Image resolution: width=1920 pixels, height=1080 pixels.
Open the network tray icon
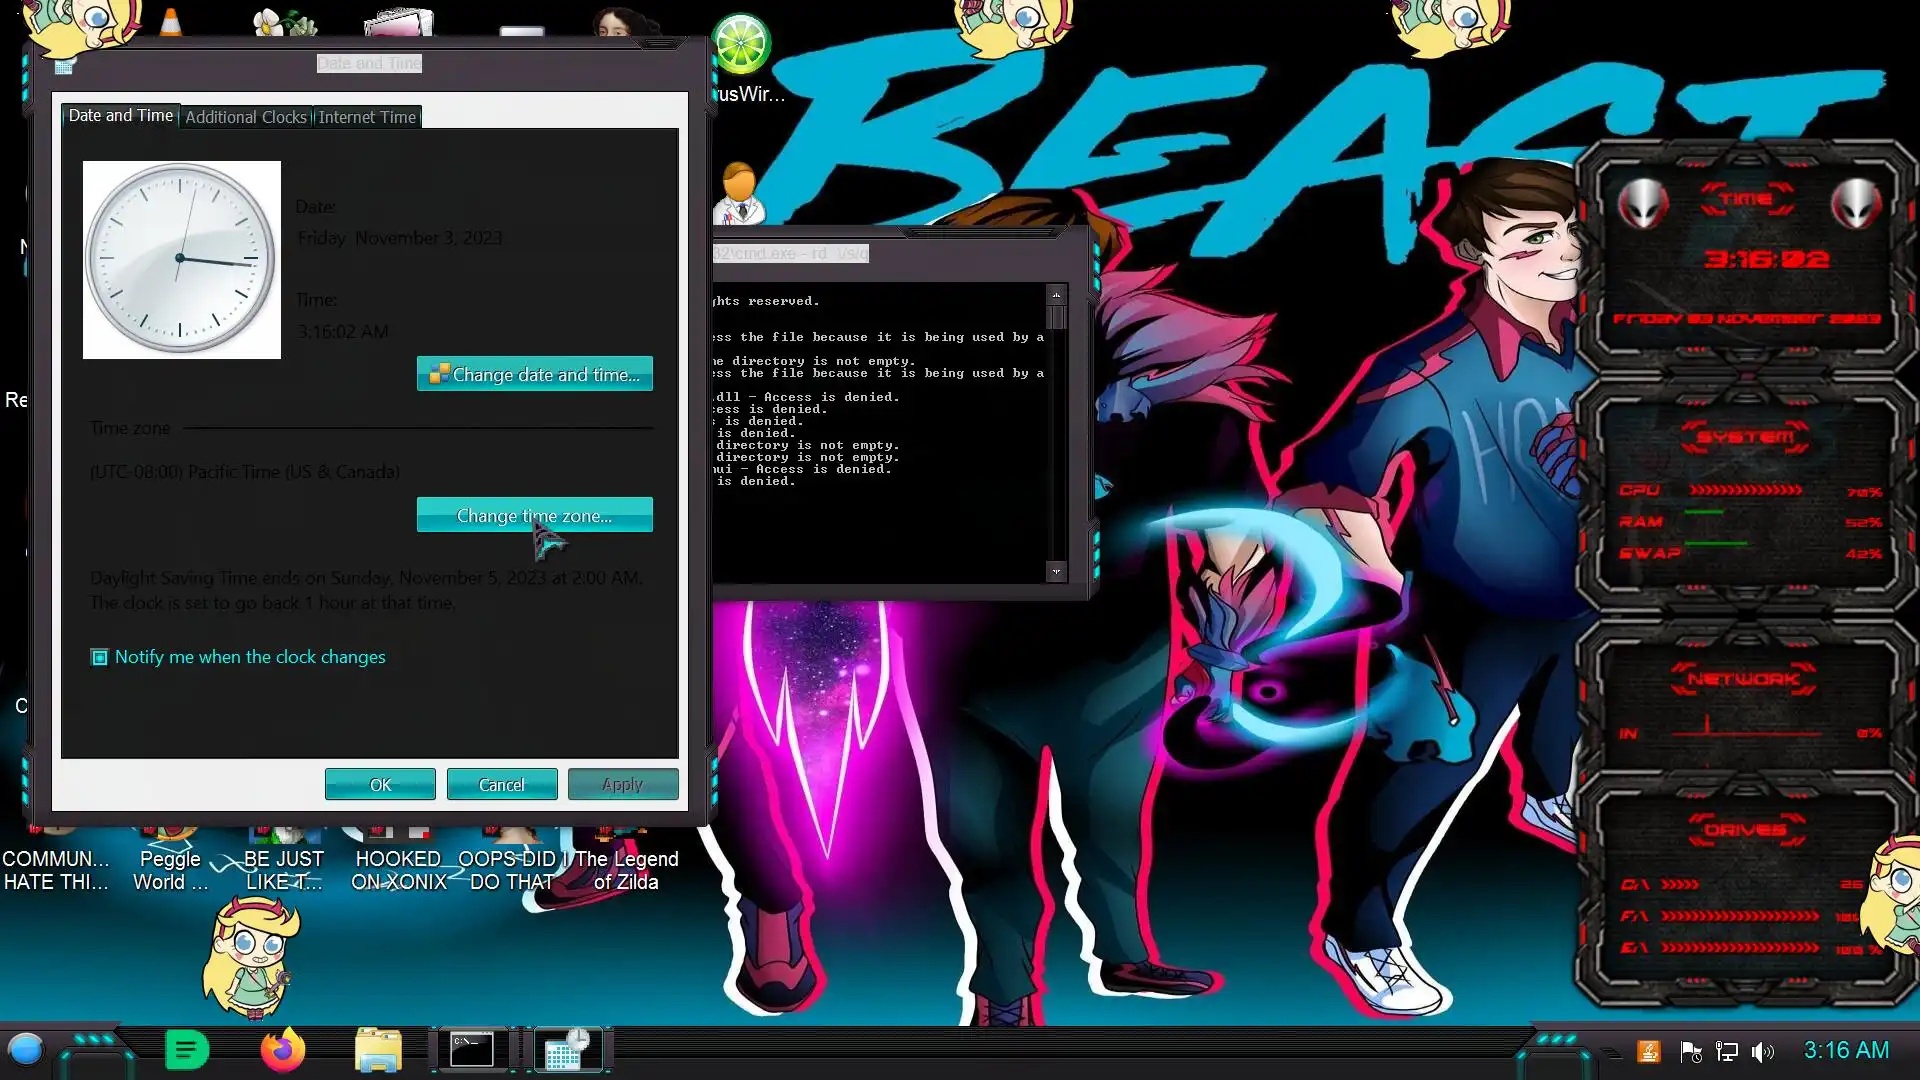[x=1727, y=1052]
